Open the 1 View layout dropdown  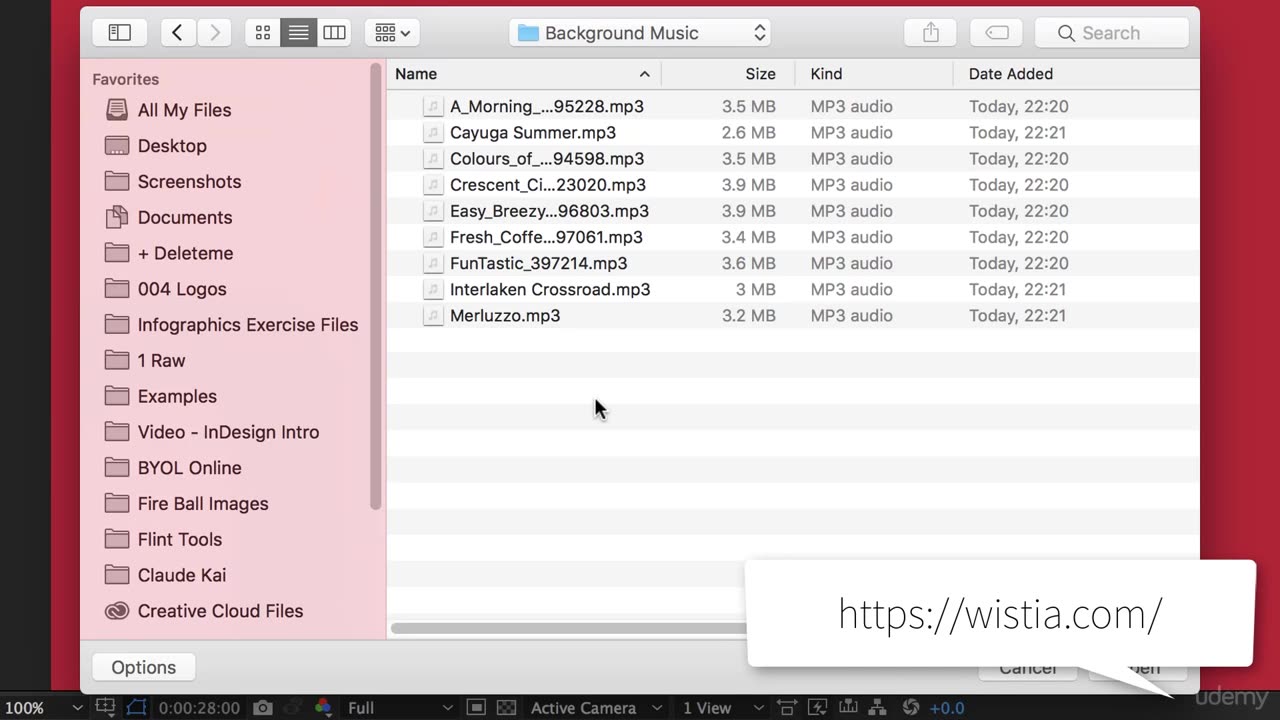pyautogui.click(x=723, y=708)
